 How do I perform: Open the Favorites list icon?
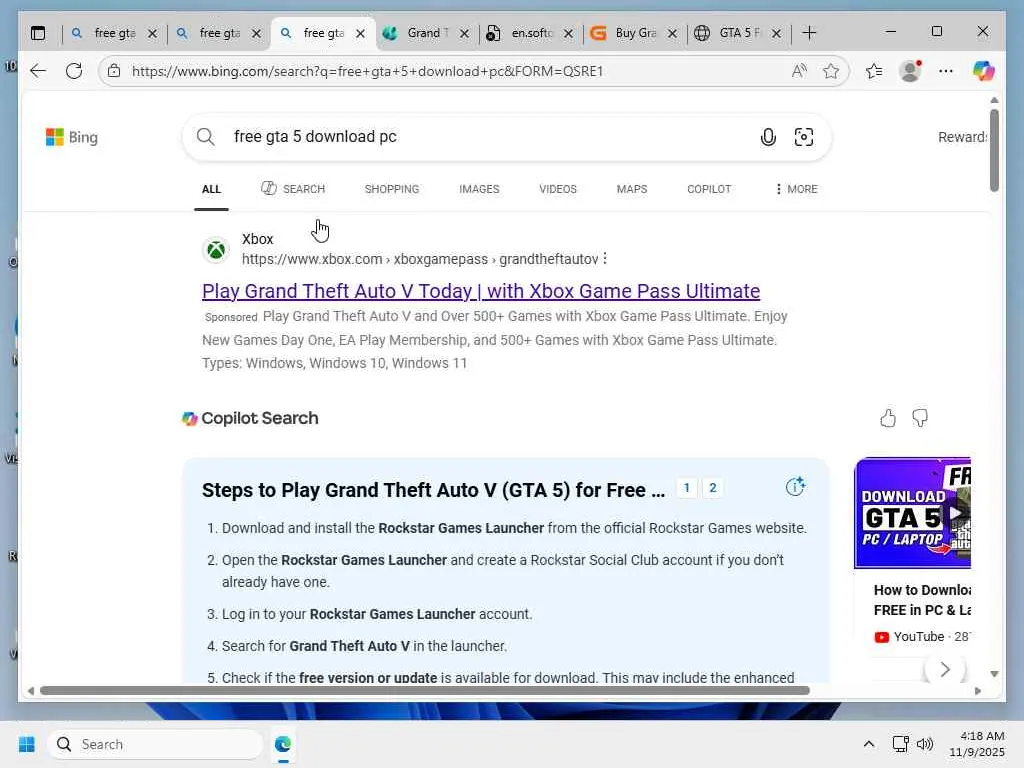tap(874, 71)
